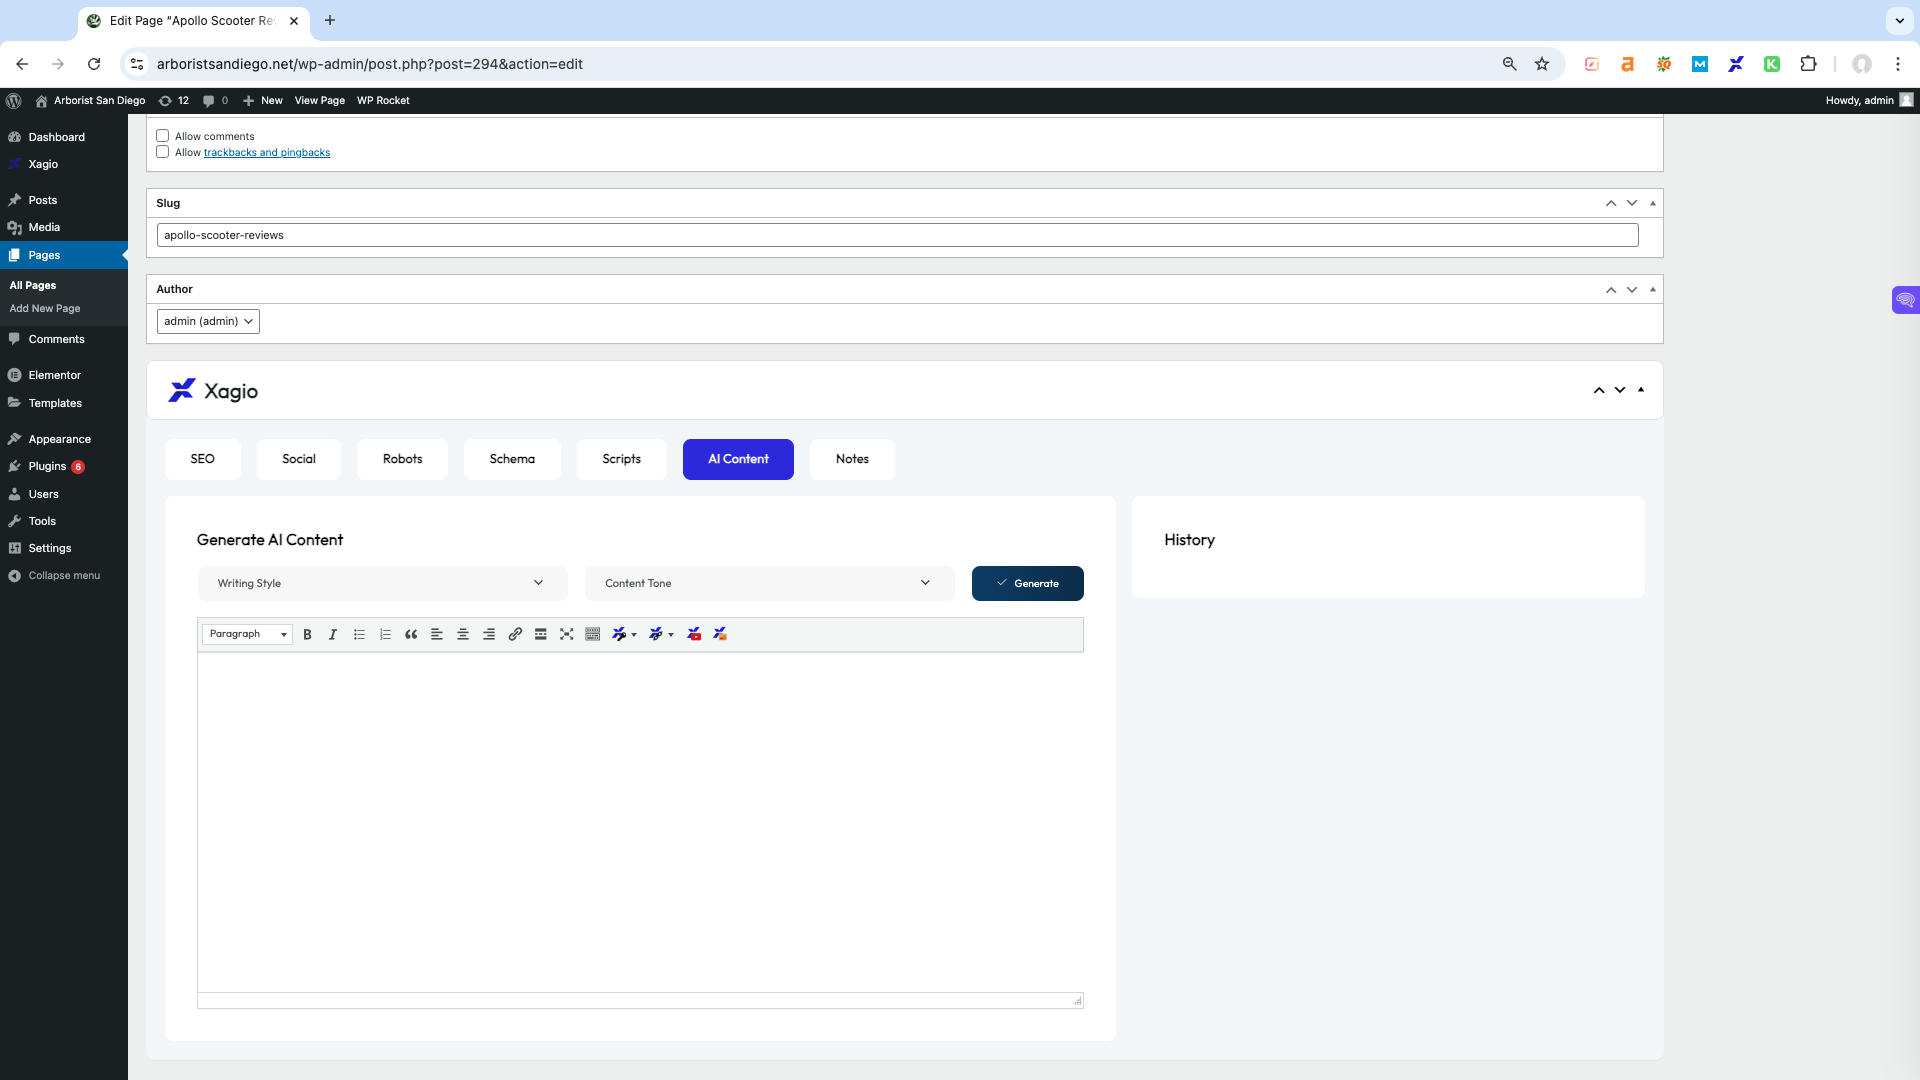The image size is (1920, 1080).
Task: Move Author panel down
Action: [x=1632, y=289]
